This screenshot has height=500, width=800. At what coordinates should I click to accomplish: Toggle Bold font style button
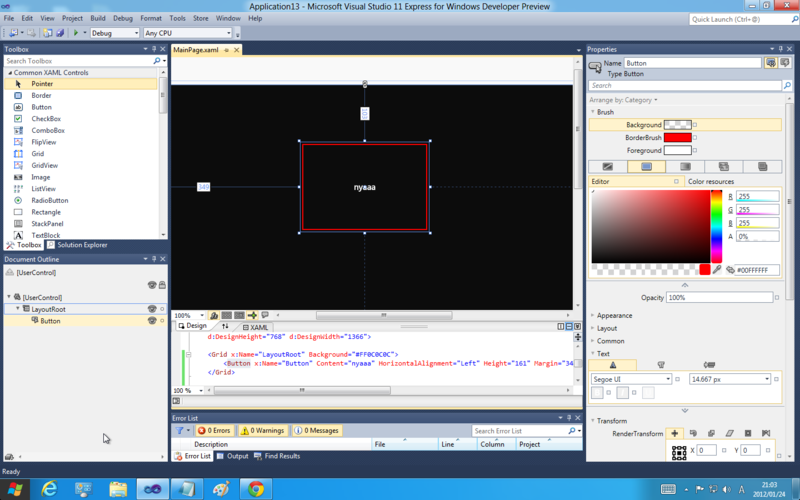click(x=597, y=392)
